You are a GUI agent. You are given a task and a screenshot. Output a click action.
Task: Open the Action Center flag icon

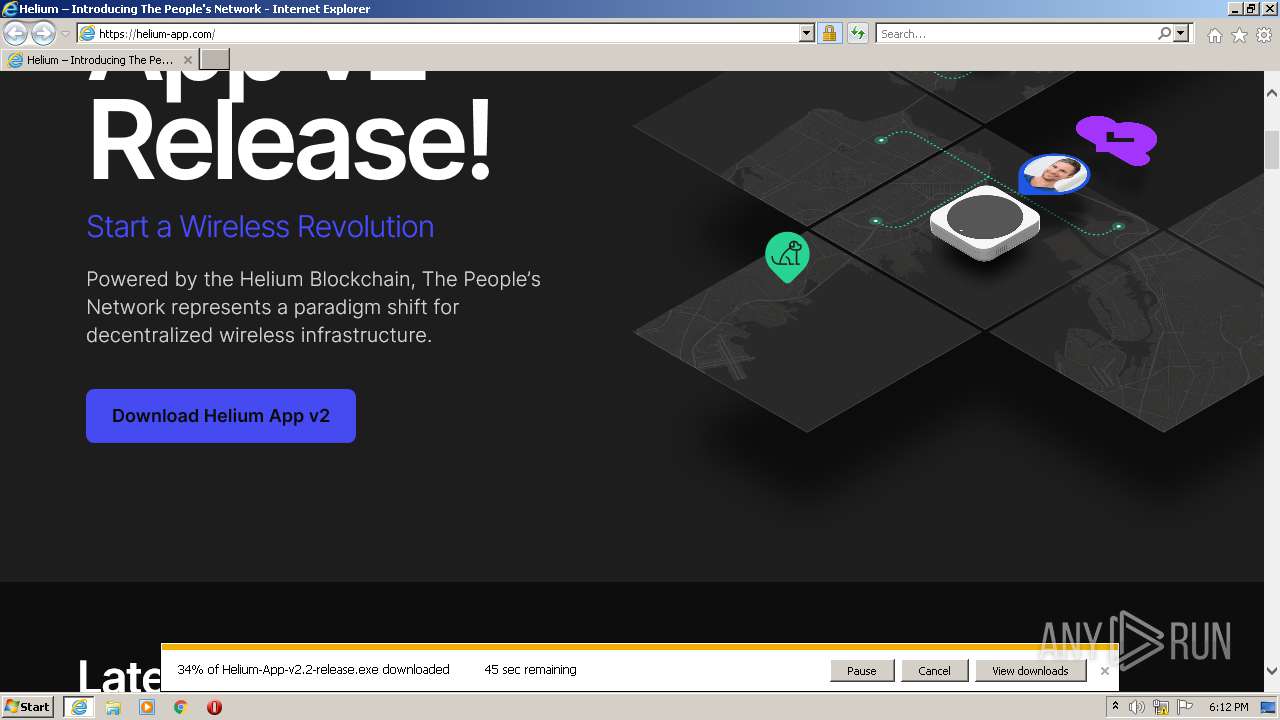[1185, 707]
